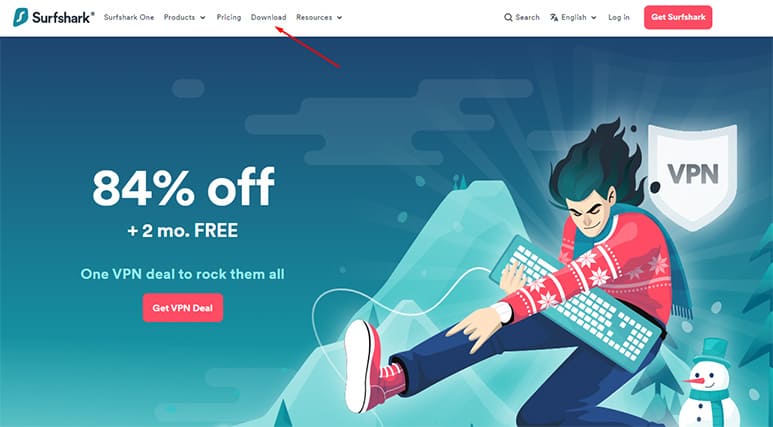Click the language translate icon
773x427 pixels.
tap(554, 17)
